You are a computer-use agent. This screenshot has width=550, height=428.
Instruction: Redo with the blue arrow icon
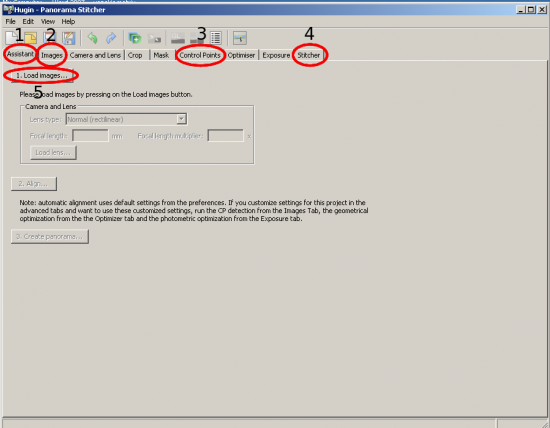(x=111, y=38)
